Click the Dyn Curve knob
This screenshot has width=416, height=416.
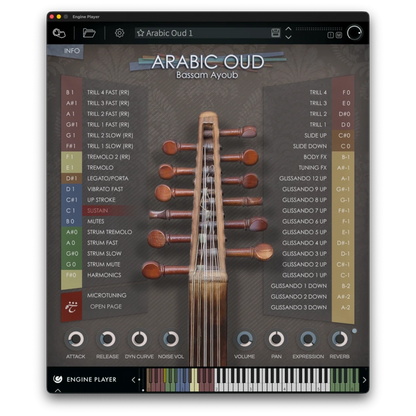(139, 339)
